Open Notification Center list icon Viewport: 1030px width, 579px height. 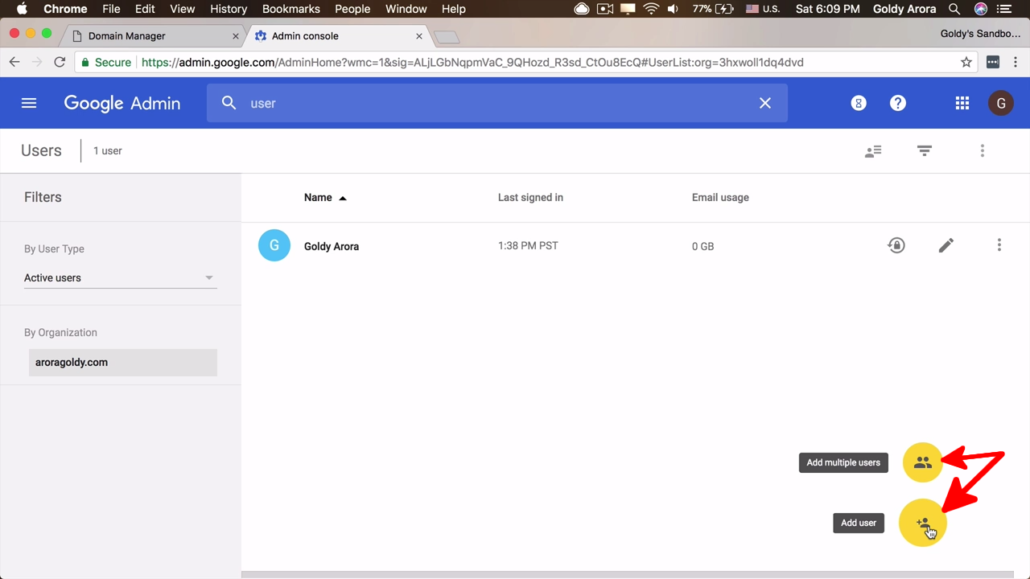[x=1005, y=9]
